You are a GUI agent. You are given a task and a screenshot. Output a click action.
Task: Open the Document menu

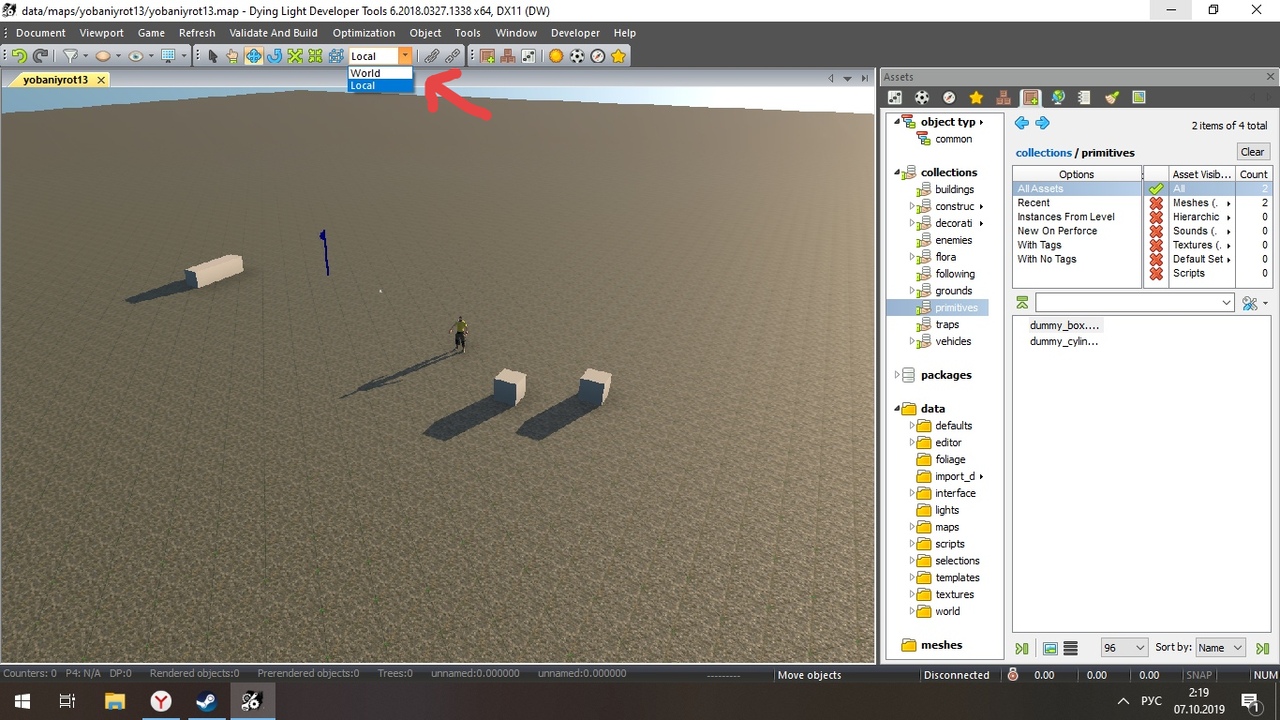coord(41,33)
